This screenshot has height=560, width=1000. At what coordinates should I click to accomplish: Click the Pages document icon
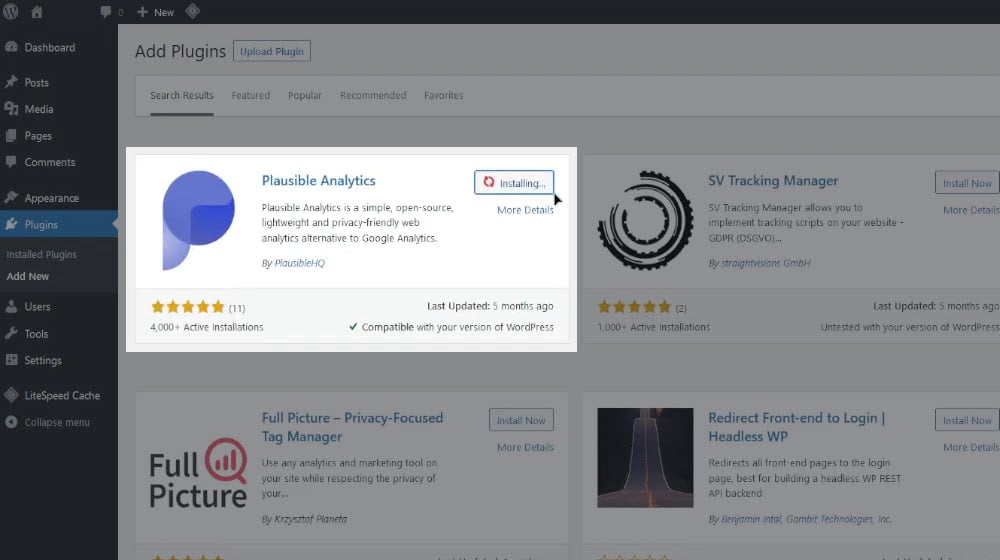click(11, 136)
